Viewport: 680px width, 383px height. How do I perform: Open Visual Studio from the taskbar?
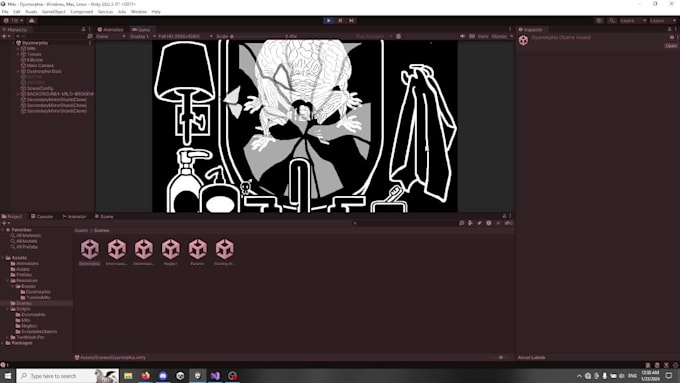click(x=215, y=376)
